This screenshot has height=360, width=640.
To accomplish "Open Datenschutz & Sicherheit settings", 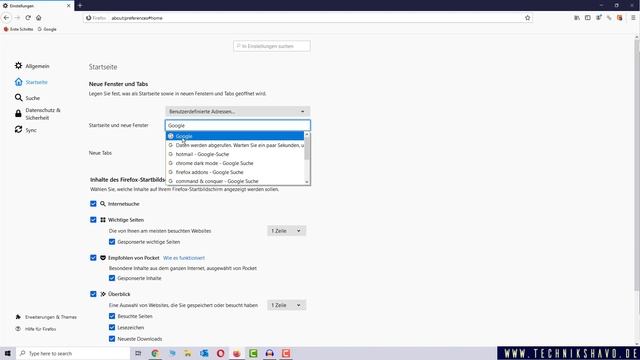I will (38, 114).
